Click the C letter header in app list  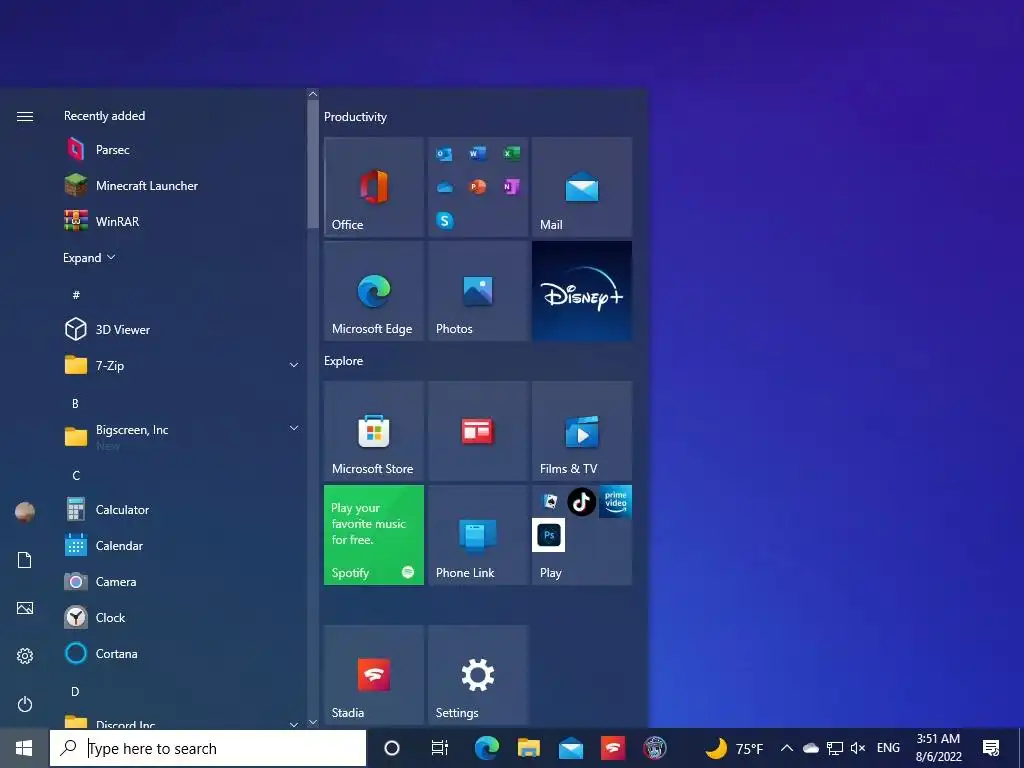click(76, 475)
